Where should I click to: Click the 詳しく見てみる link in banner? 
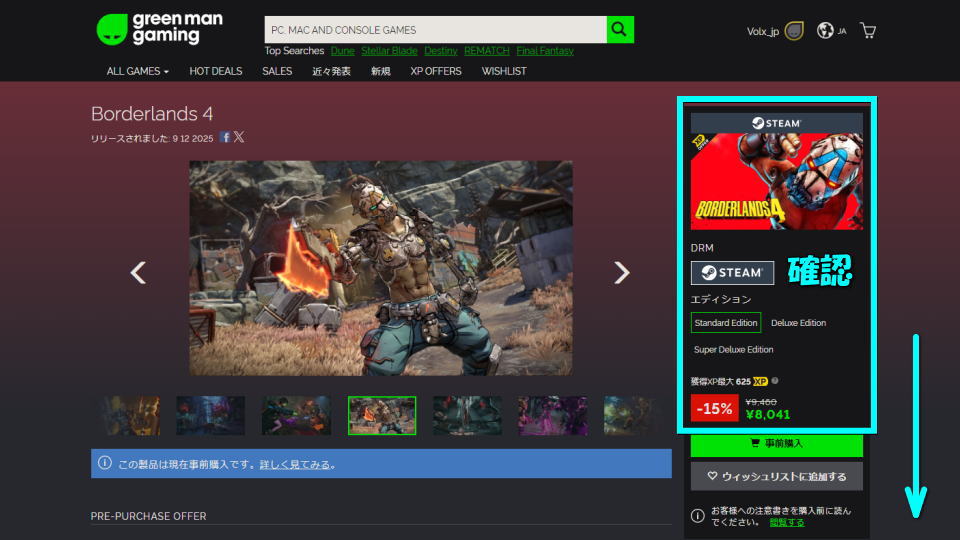295,465
